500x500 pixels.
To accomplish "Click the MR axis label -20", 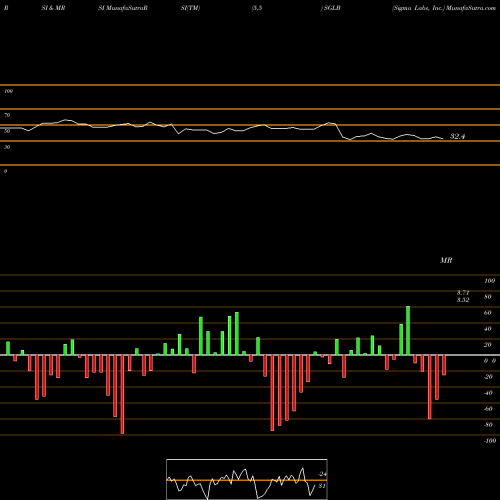I will coord(488,377).
